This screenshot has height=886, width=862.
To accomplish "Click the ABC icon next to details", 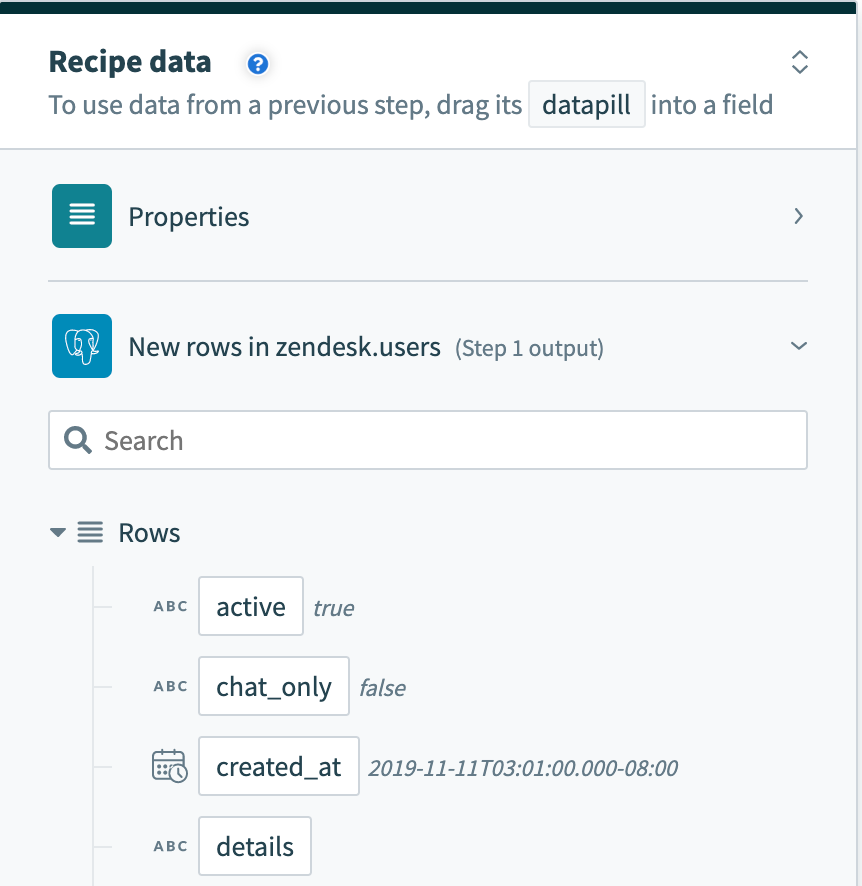I will (170, 845).
